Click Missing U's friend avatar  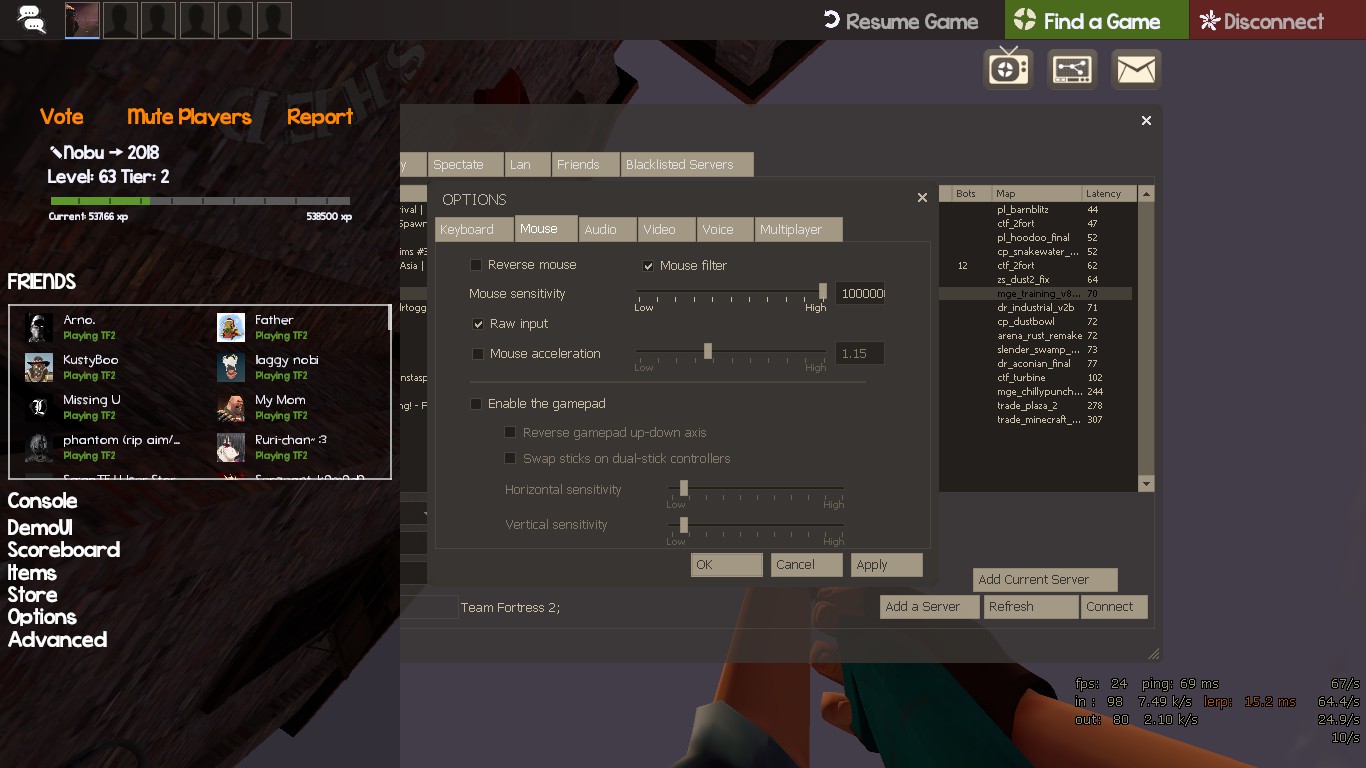pos(39,408)
